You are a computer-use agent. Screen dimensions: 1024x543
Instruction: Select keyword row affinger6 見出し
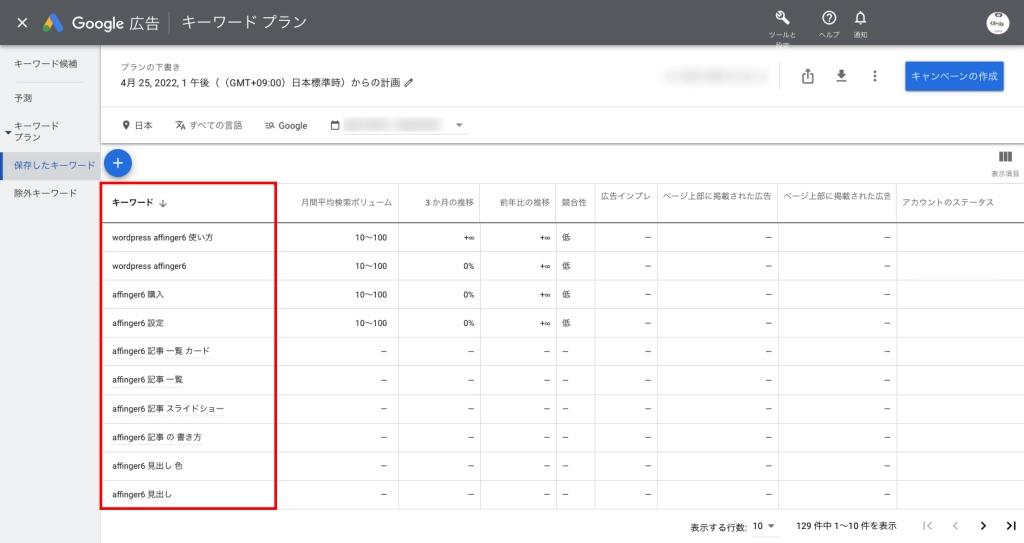142,495
